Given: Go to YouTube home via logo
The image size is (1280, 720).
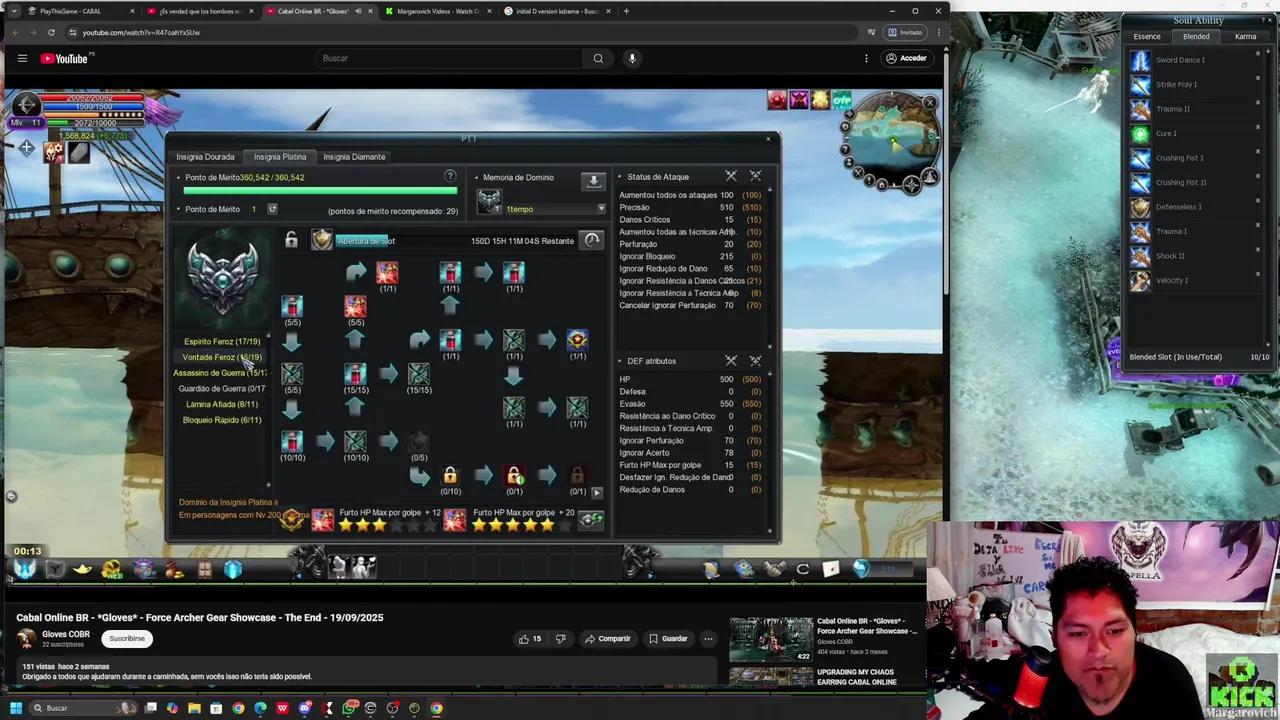Looking at the screenshot, I should [66, 58].
